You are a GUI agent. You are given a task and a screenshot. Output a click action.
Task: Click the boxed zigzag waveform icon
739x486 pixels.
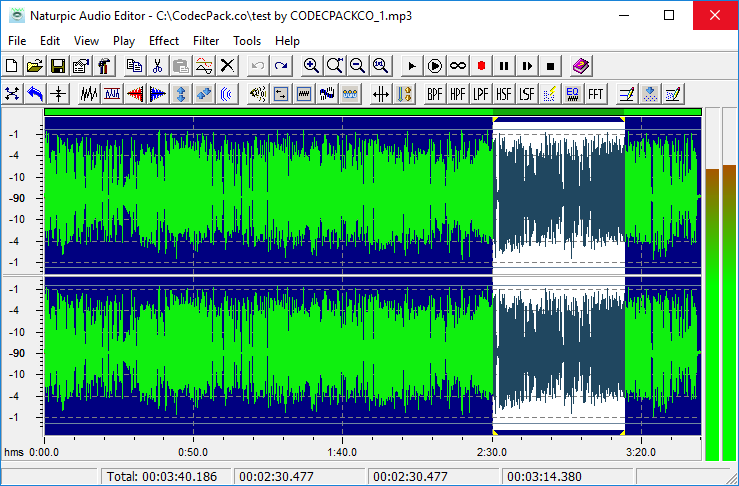click(304, 94)
